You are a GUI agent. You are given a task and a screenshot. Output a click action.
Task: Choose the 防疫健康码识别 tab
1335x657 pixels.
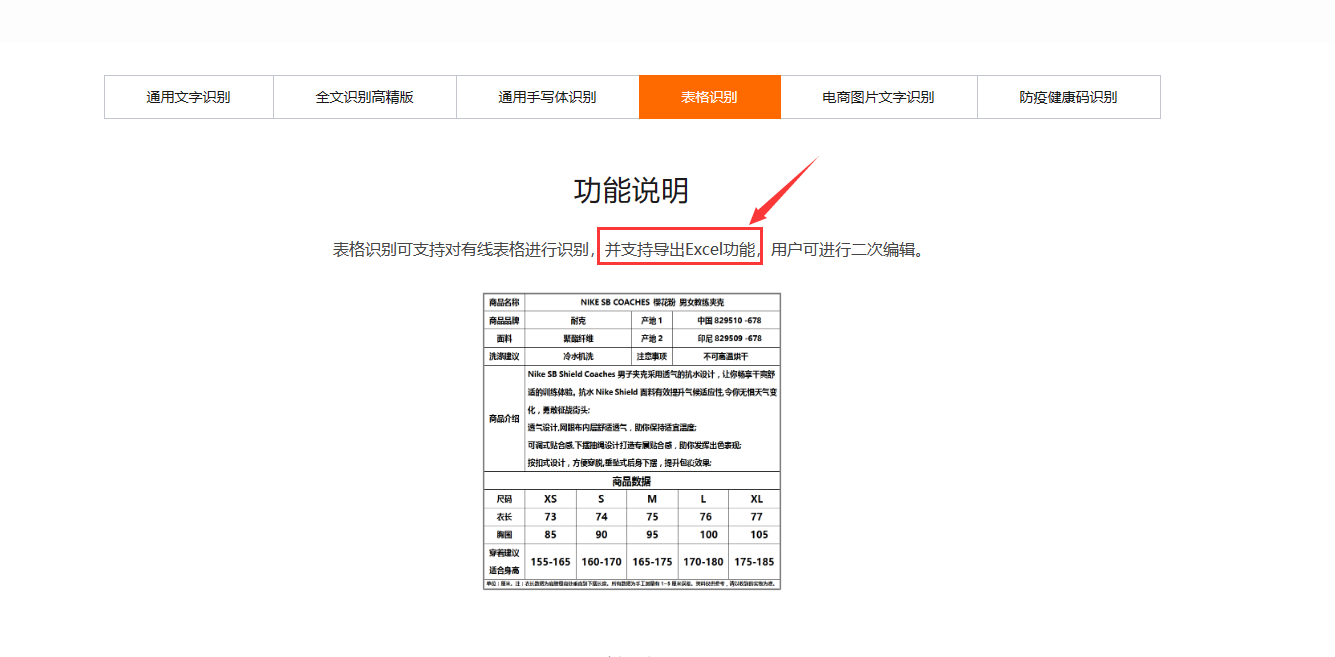1069,97
